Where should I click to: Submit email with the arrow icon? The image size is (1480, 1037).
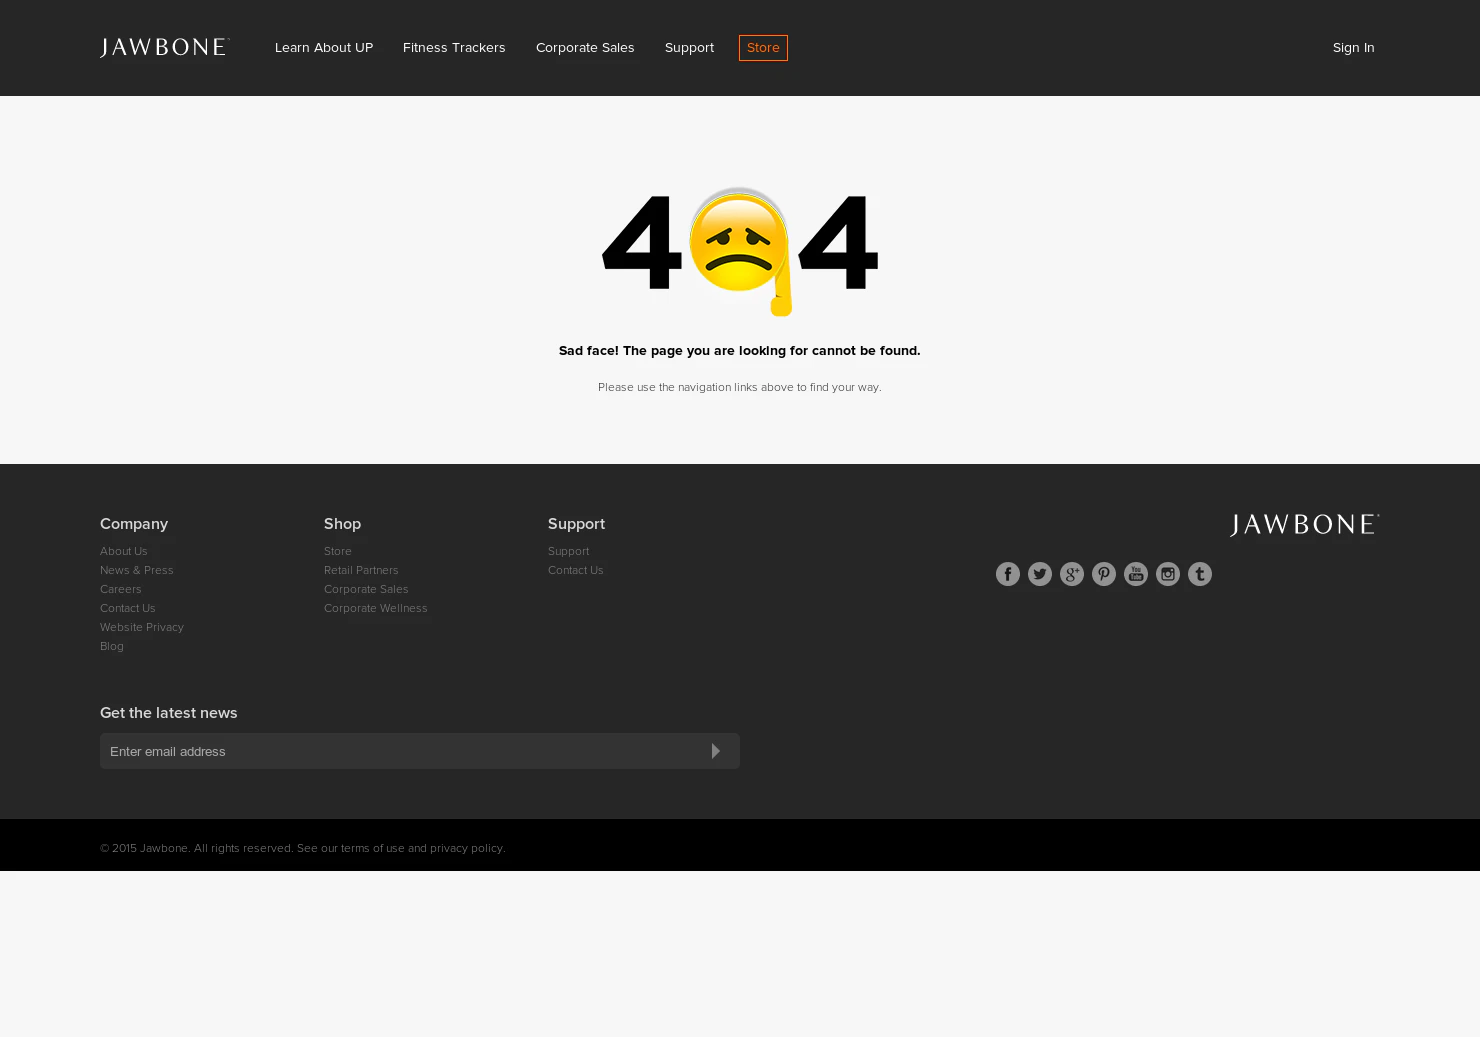(716, 751)
